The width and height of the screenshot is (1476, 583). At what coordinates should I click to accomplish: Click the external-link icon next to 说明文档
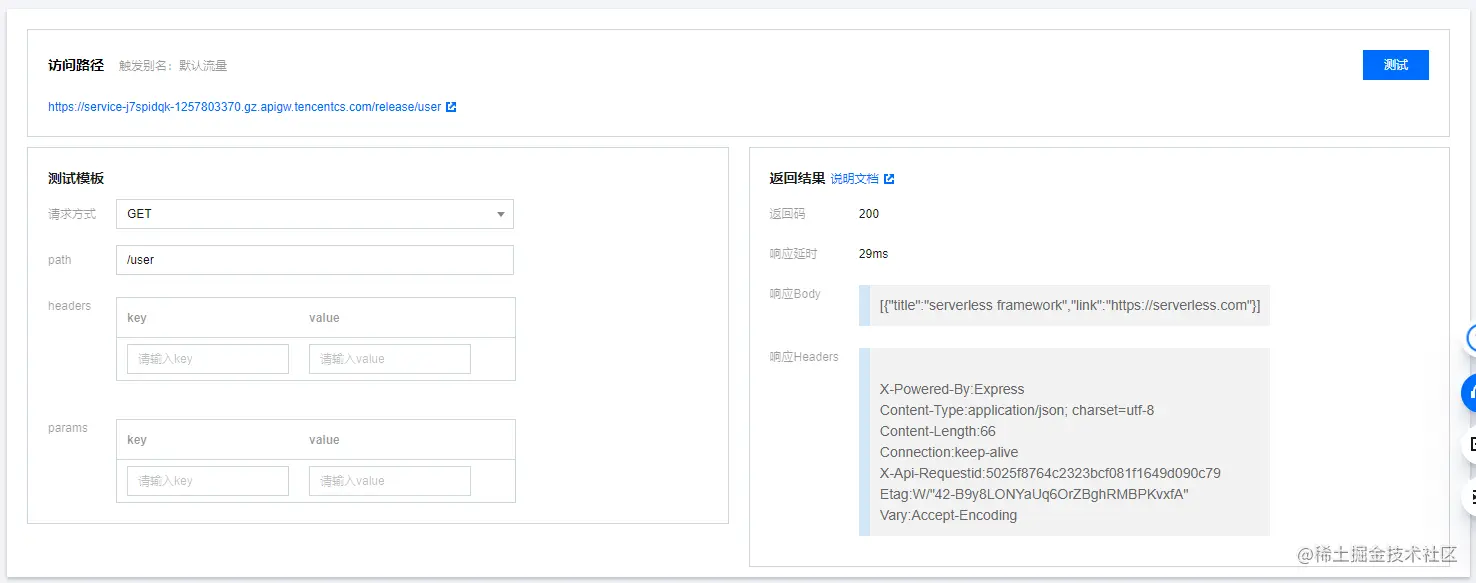coord(889,179)
